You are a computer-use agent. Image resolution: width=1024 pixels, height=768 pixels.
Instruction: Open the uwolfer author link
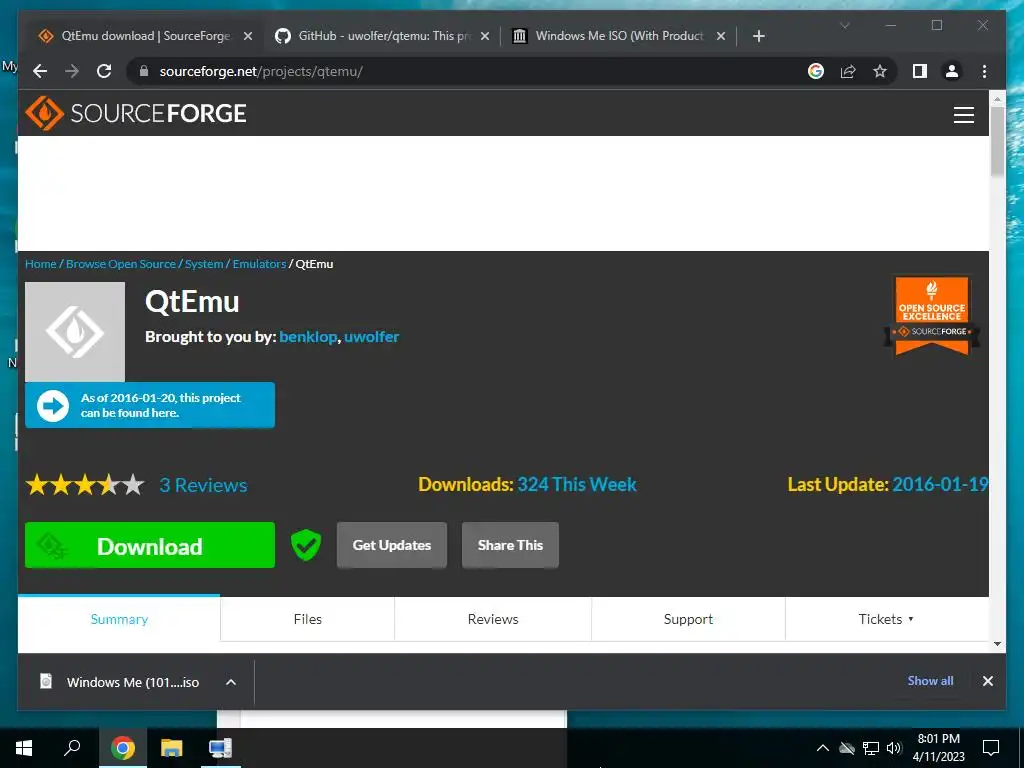(x=372, y=336)
